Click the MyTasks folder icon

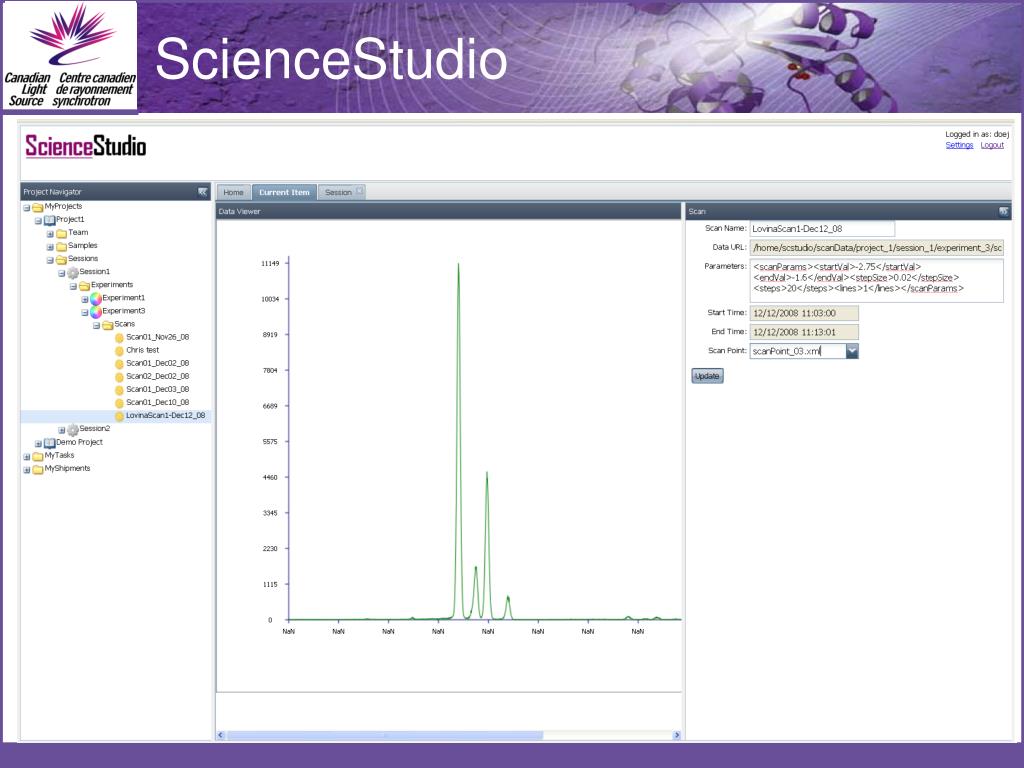pyautogui.click(x=38, y=456)
